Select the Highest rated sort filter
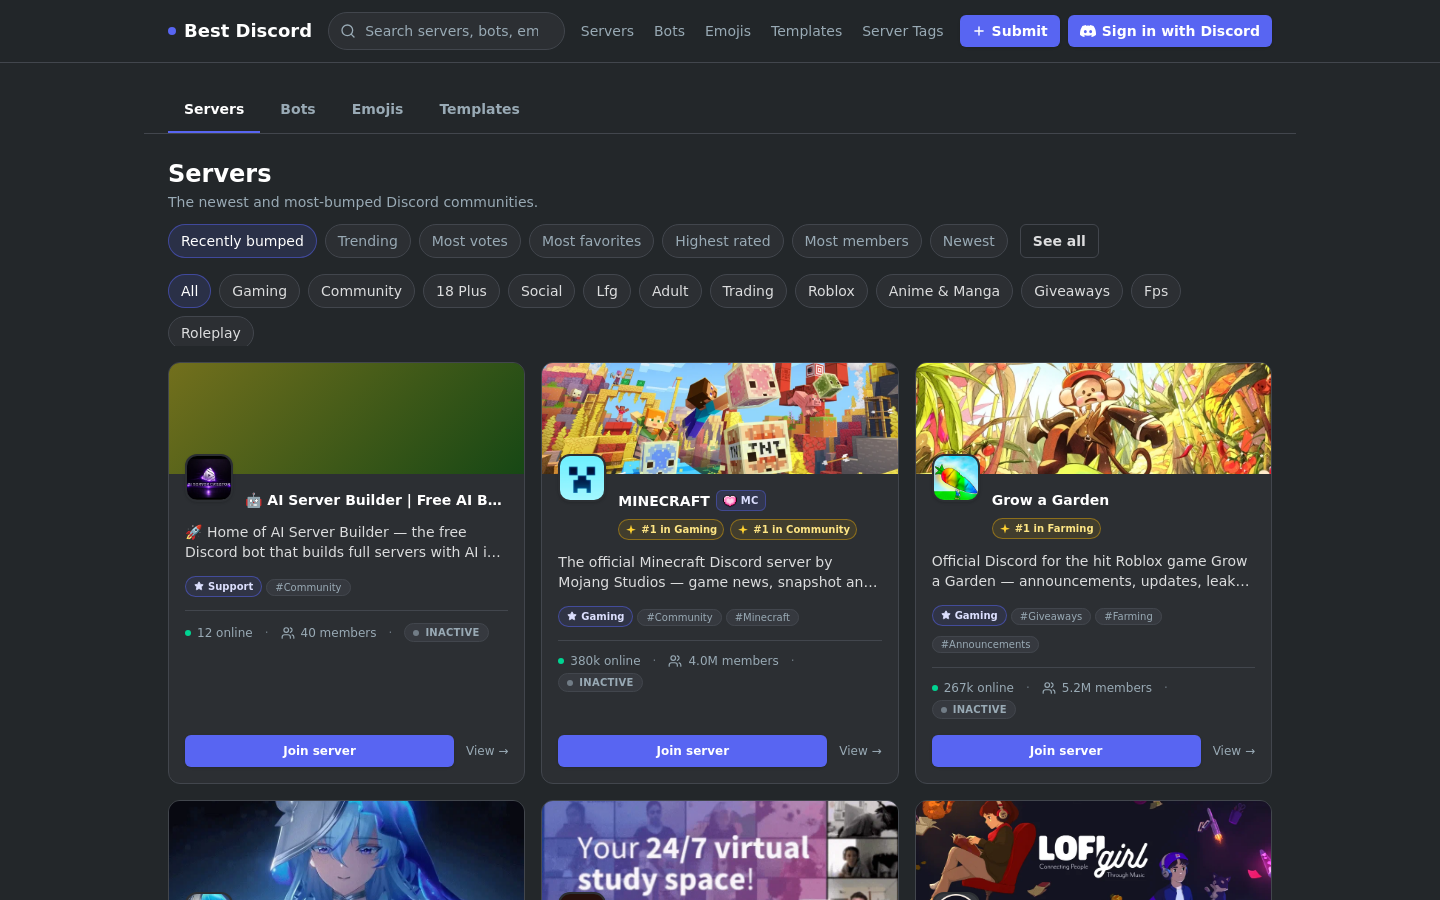1440x900 pixels. (722, 241)
